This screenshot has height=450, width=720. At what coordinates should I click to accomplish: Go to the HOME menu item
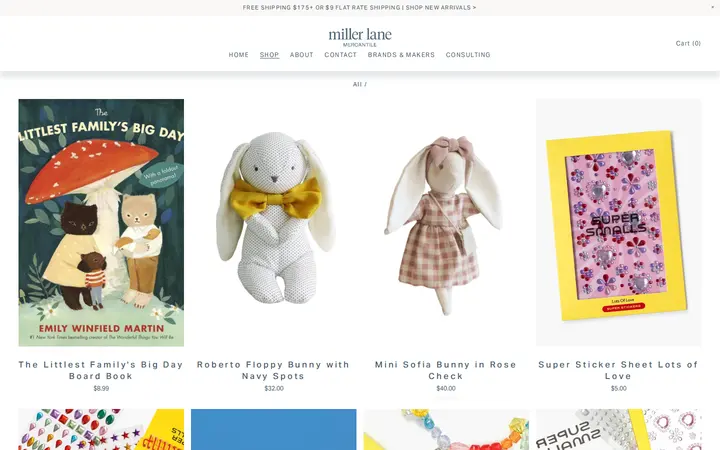coord(239,55)
